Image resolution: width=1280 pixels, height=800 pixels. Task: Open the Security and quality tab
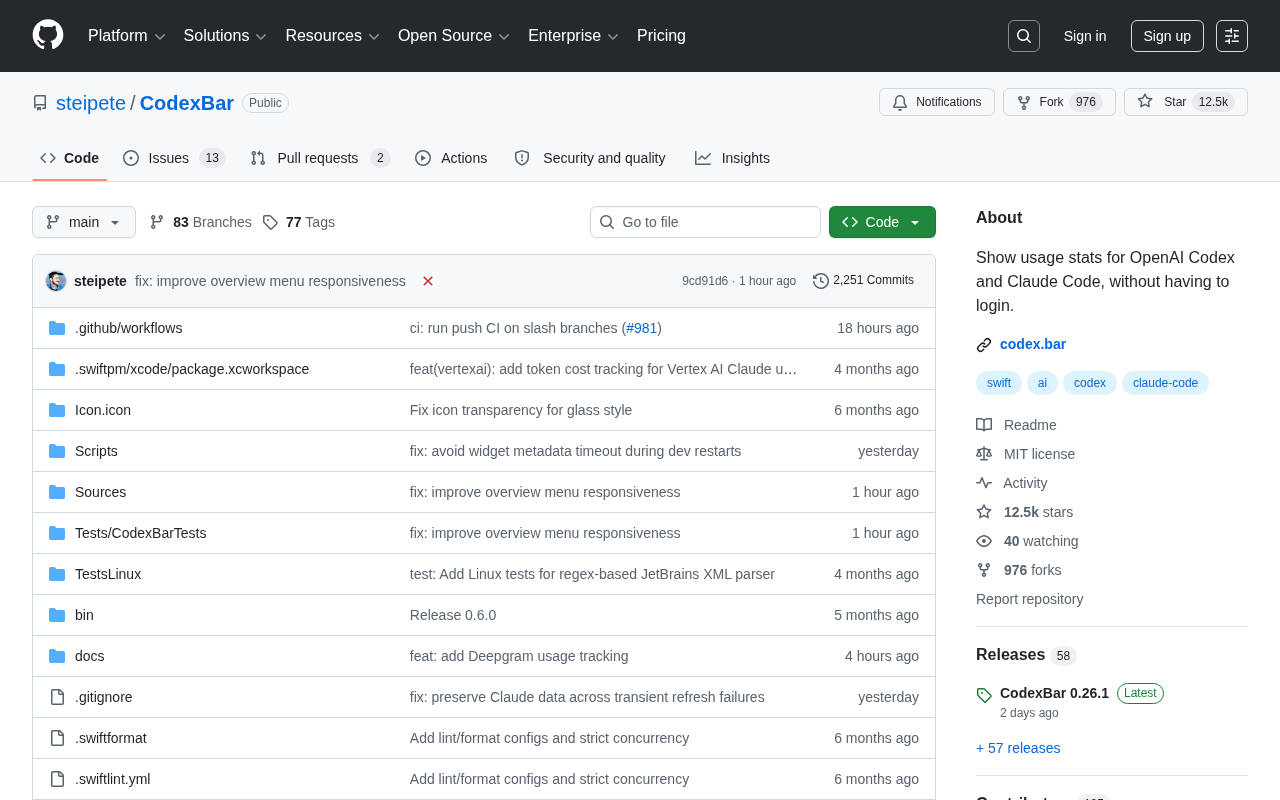[590, 158]
